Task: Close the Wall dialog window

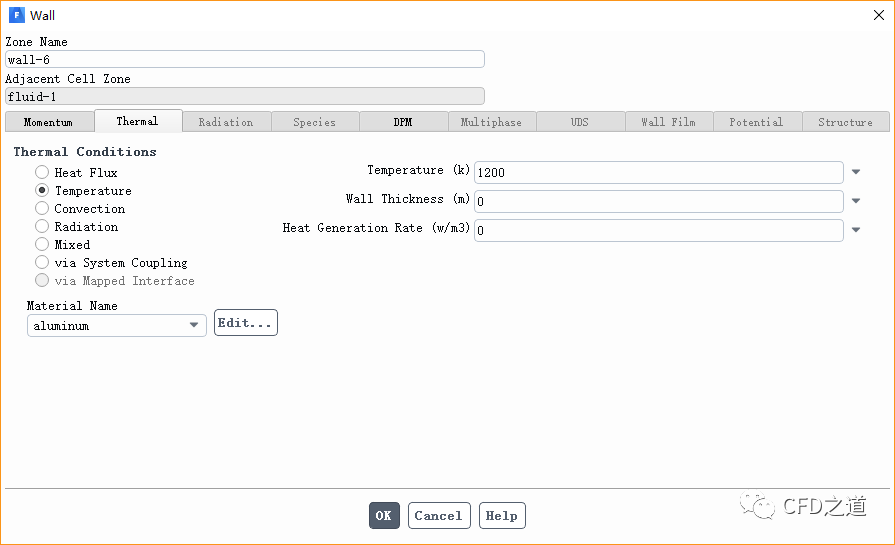Action: point(877,15)
